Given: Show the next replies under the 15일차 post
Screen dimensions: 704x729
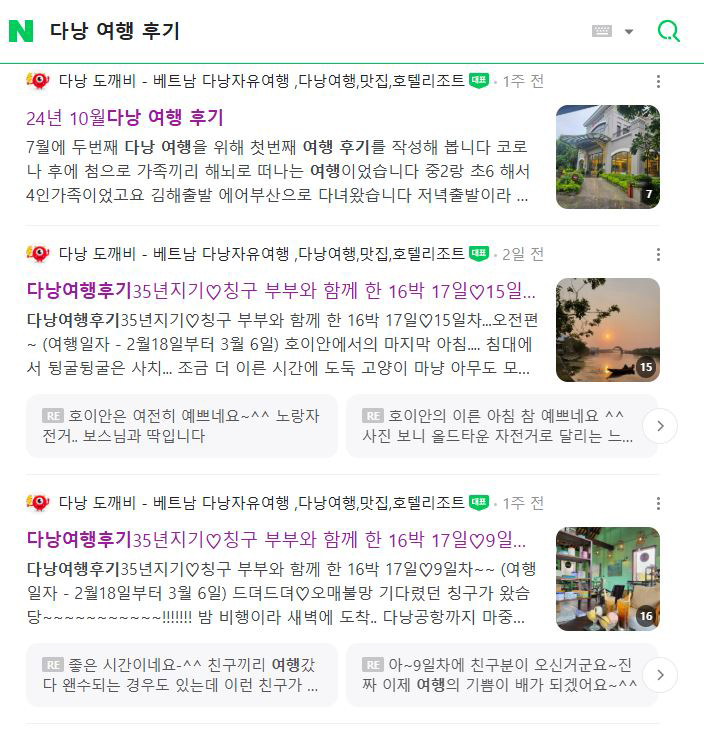Looking at the screenshot, I should point(660,426).
